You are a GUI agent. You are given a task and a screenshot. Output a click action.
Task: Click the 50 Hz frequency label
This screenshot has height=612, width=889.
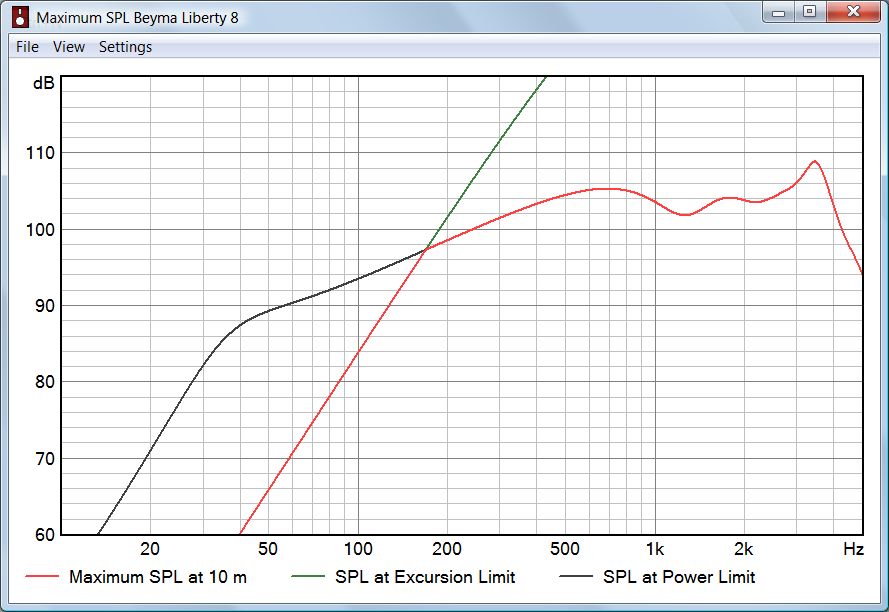point(268,549)
